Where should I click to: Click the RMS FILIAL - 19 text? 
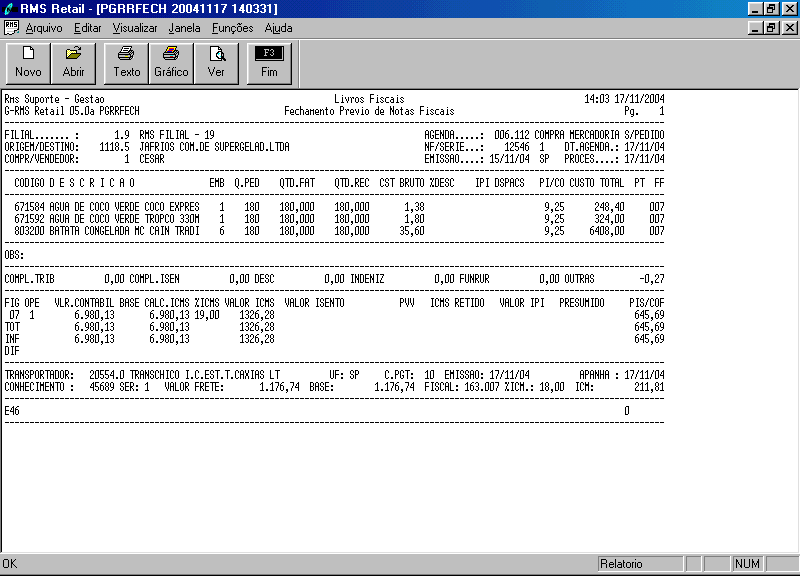pos(177,135)
